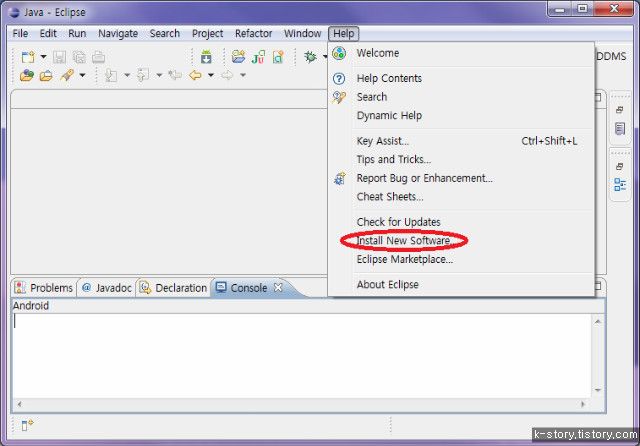Click the Forward navigation arrow
The width and height of the screenshot is (640, 446).
point(227,75)
